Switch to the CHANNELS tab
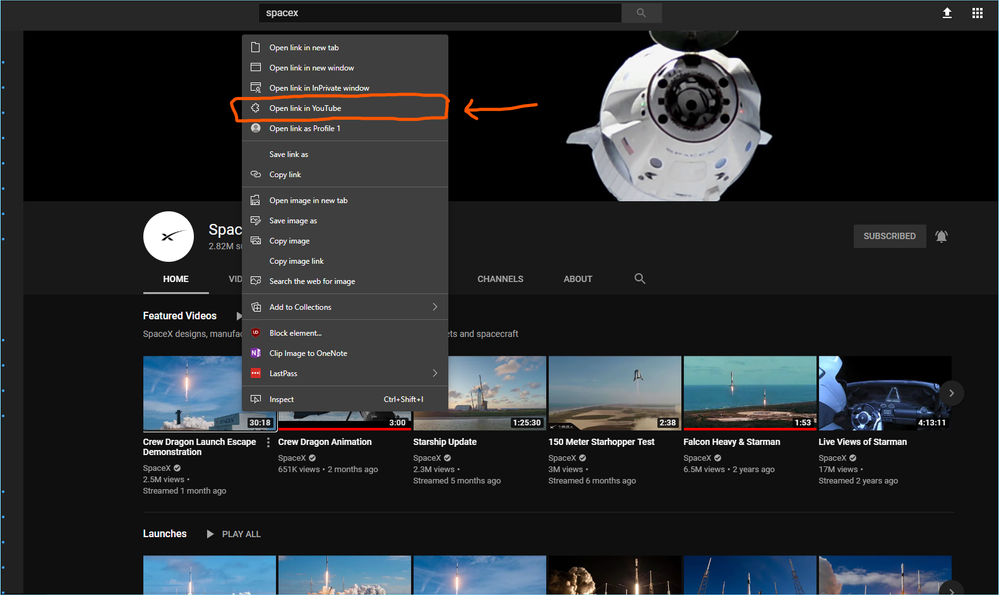The height and width of the screenshot is (595, 999). click(x=500, y=279)
